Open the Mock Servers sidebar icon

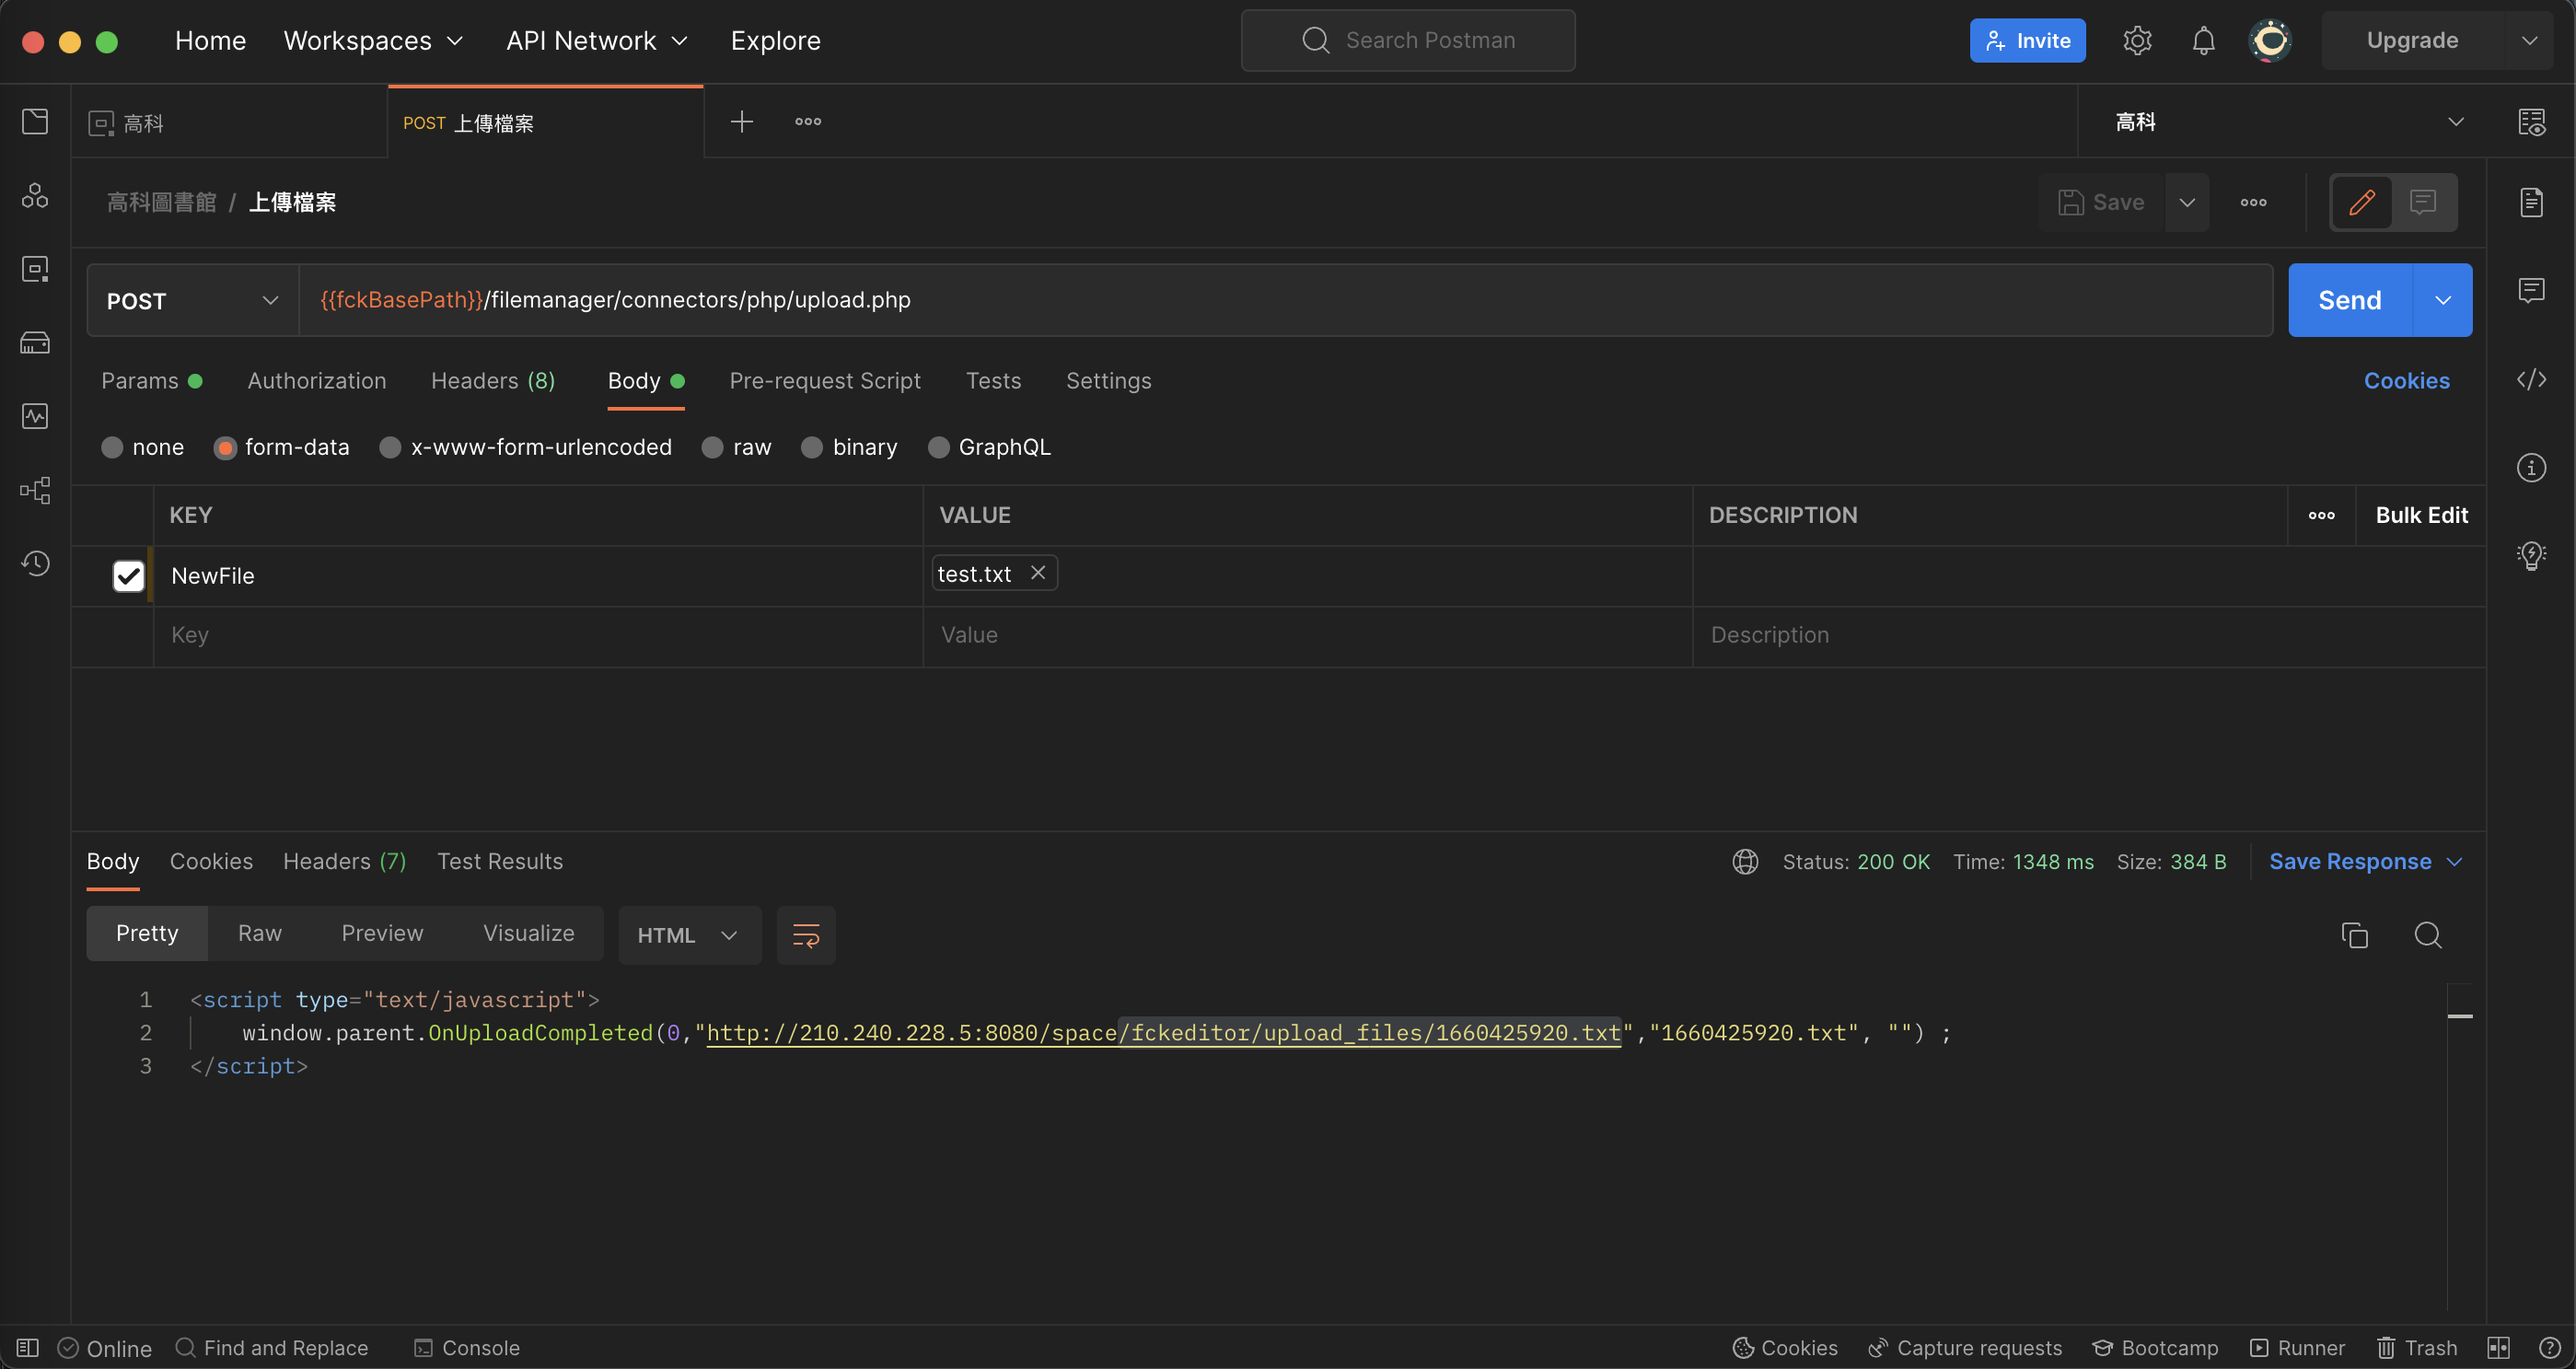[35, 343]
